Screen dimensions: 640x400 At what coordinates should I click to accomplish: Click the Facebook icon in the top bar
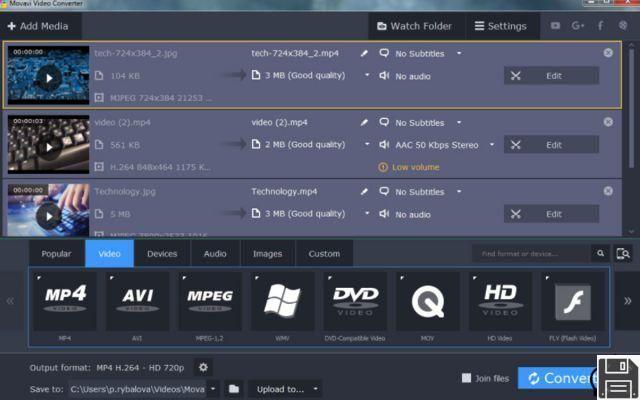pos(601,26)
